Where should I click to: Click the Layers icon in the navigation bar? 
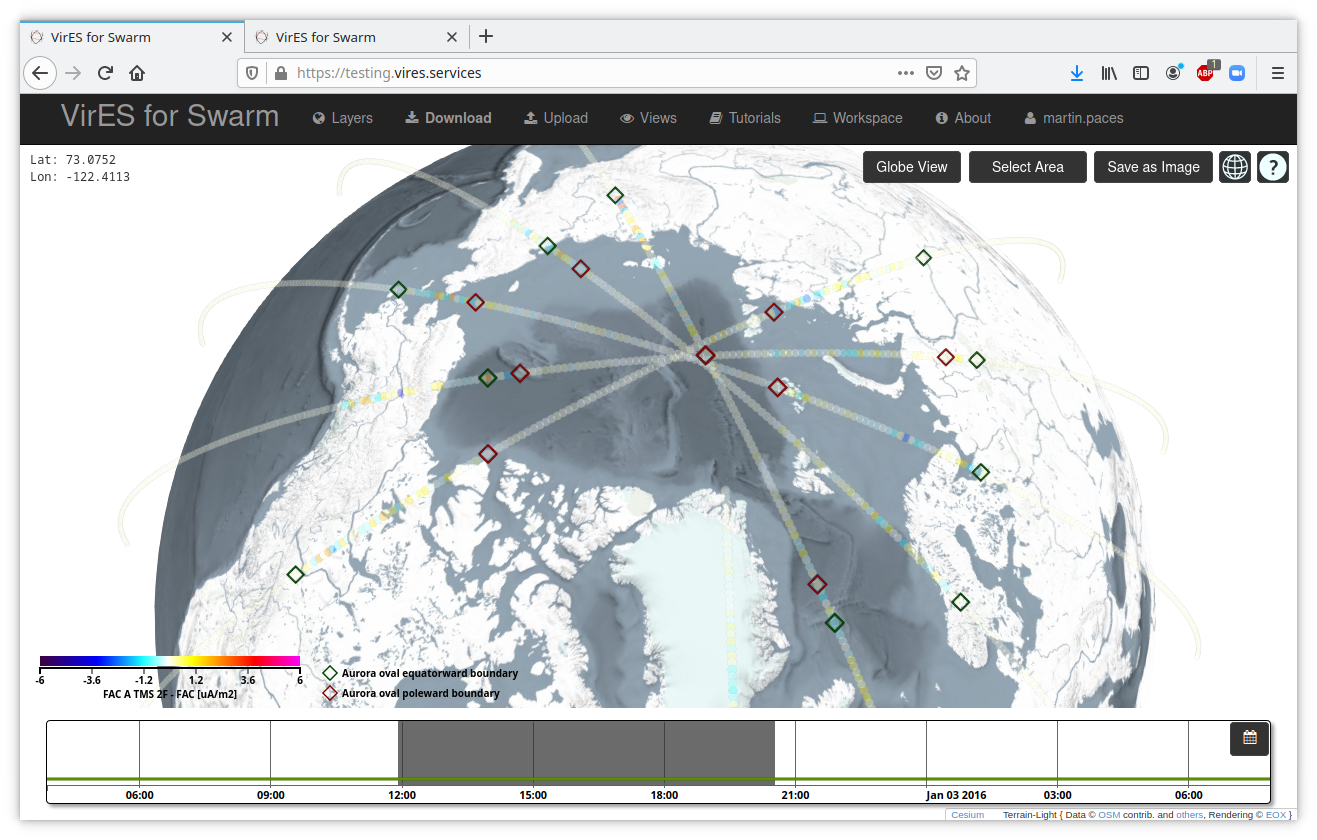317,118
